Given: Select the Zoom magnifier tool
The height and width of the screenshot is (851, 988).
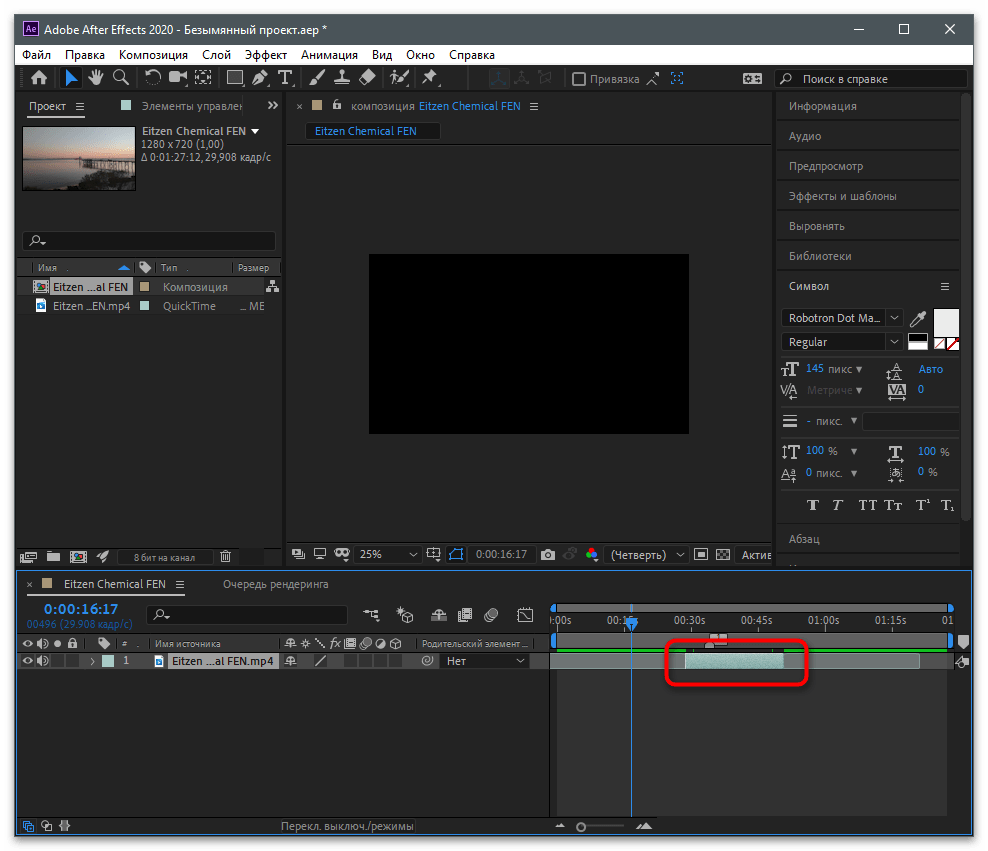Looking at the screenshot, I should point(120,78).
